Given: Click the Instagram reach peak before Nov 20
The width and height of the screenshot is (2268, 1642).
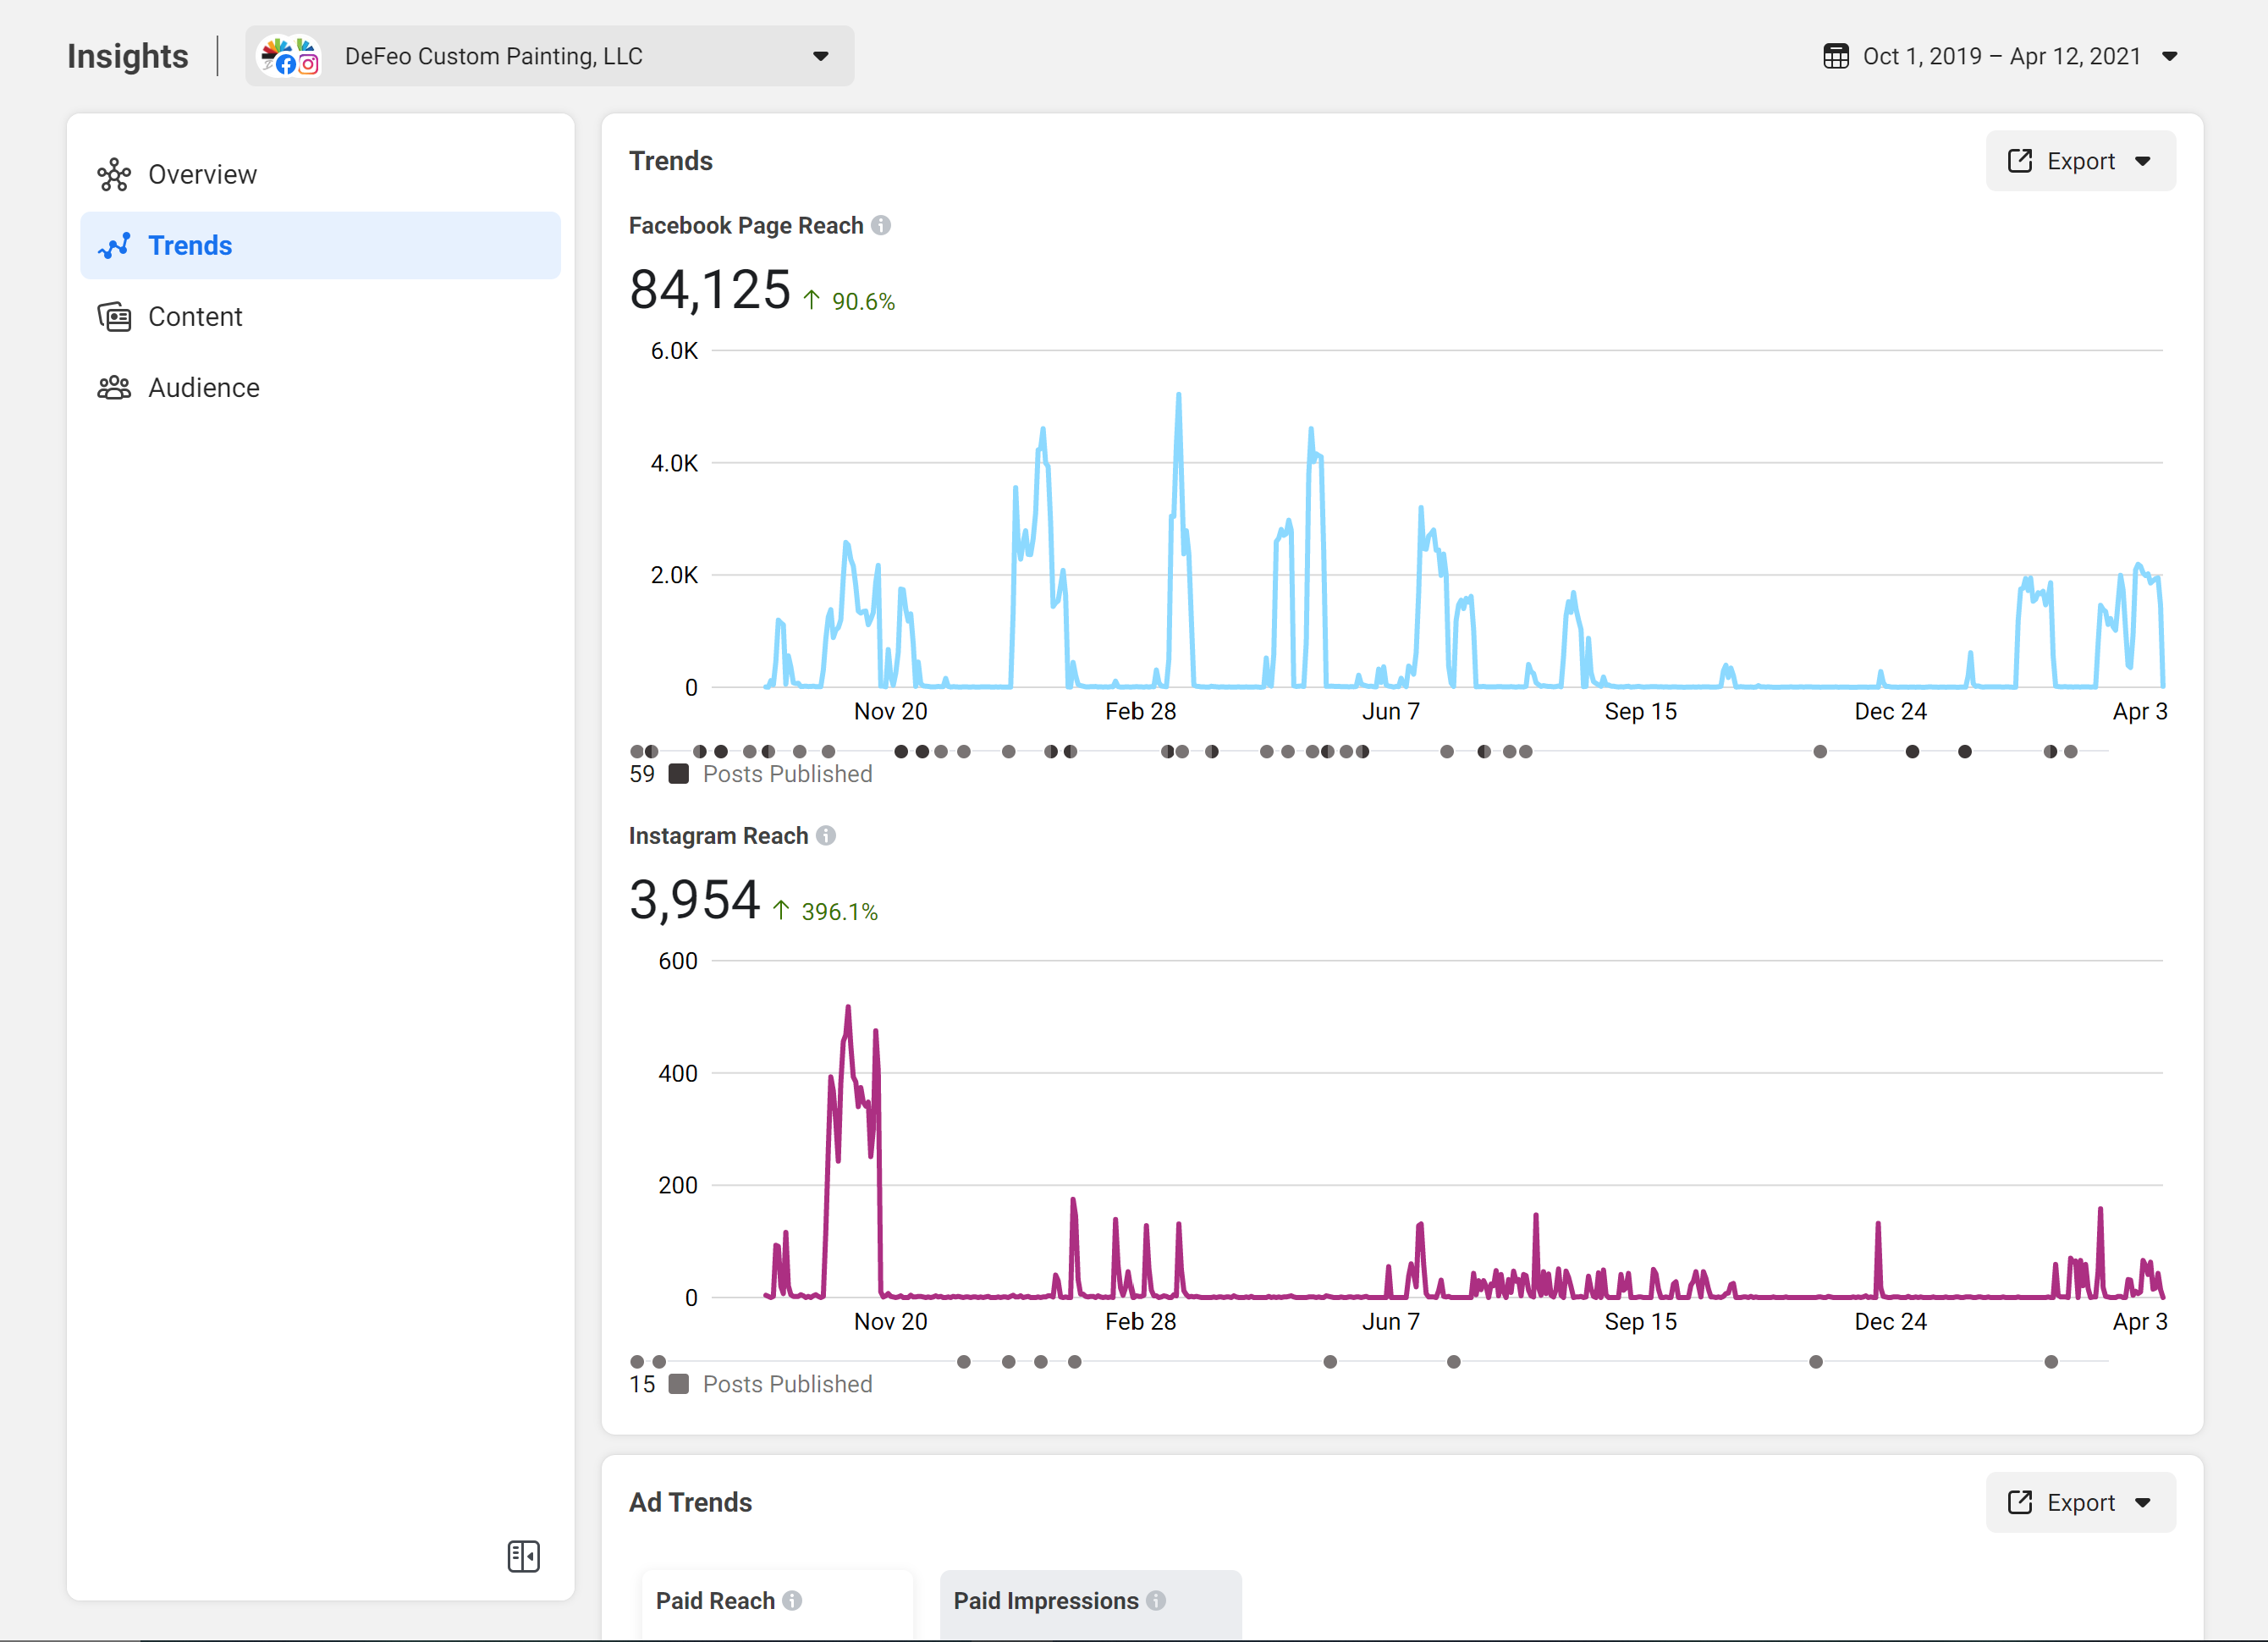Looking at the screenshot, I should [848, 1008].
